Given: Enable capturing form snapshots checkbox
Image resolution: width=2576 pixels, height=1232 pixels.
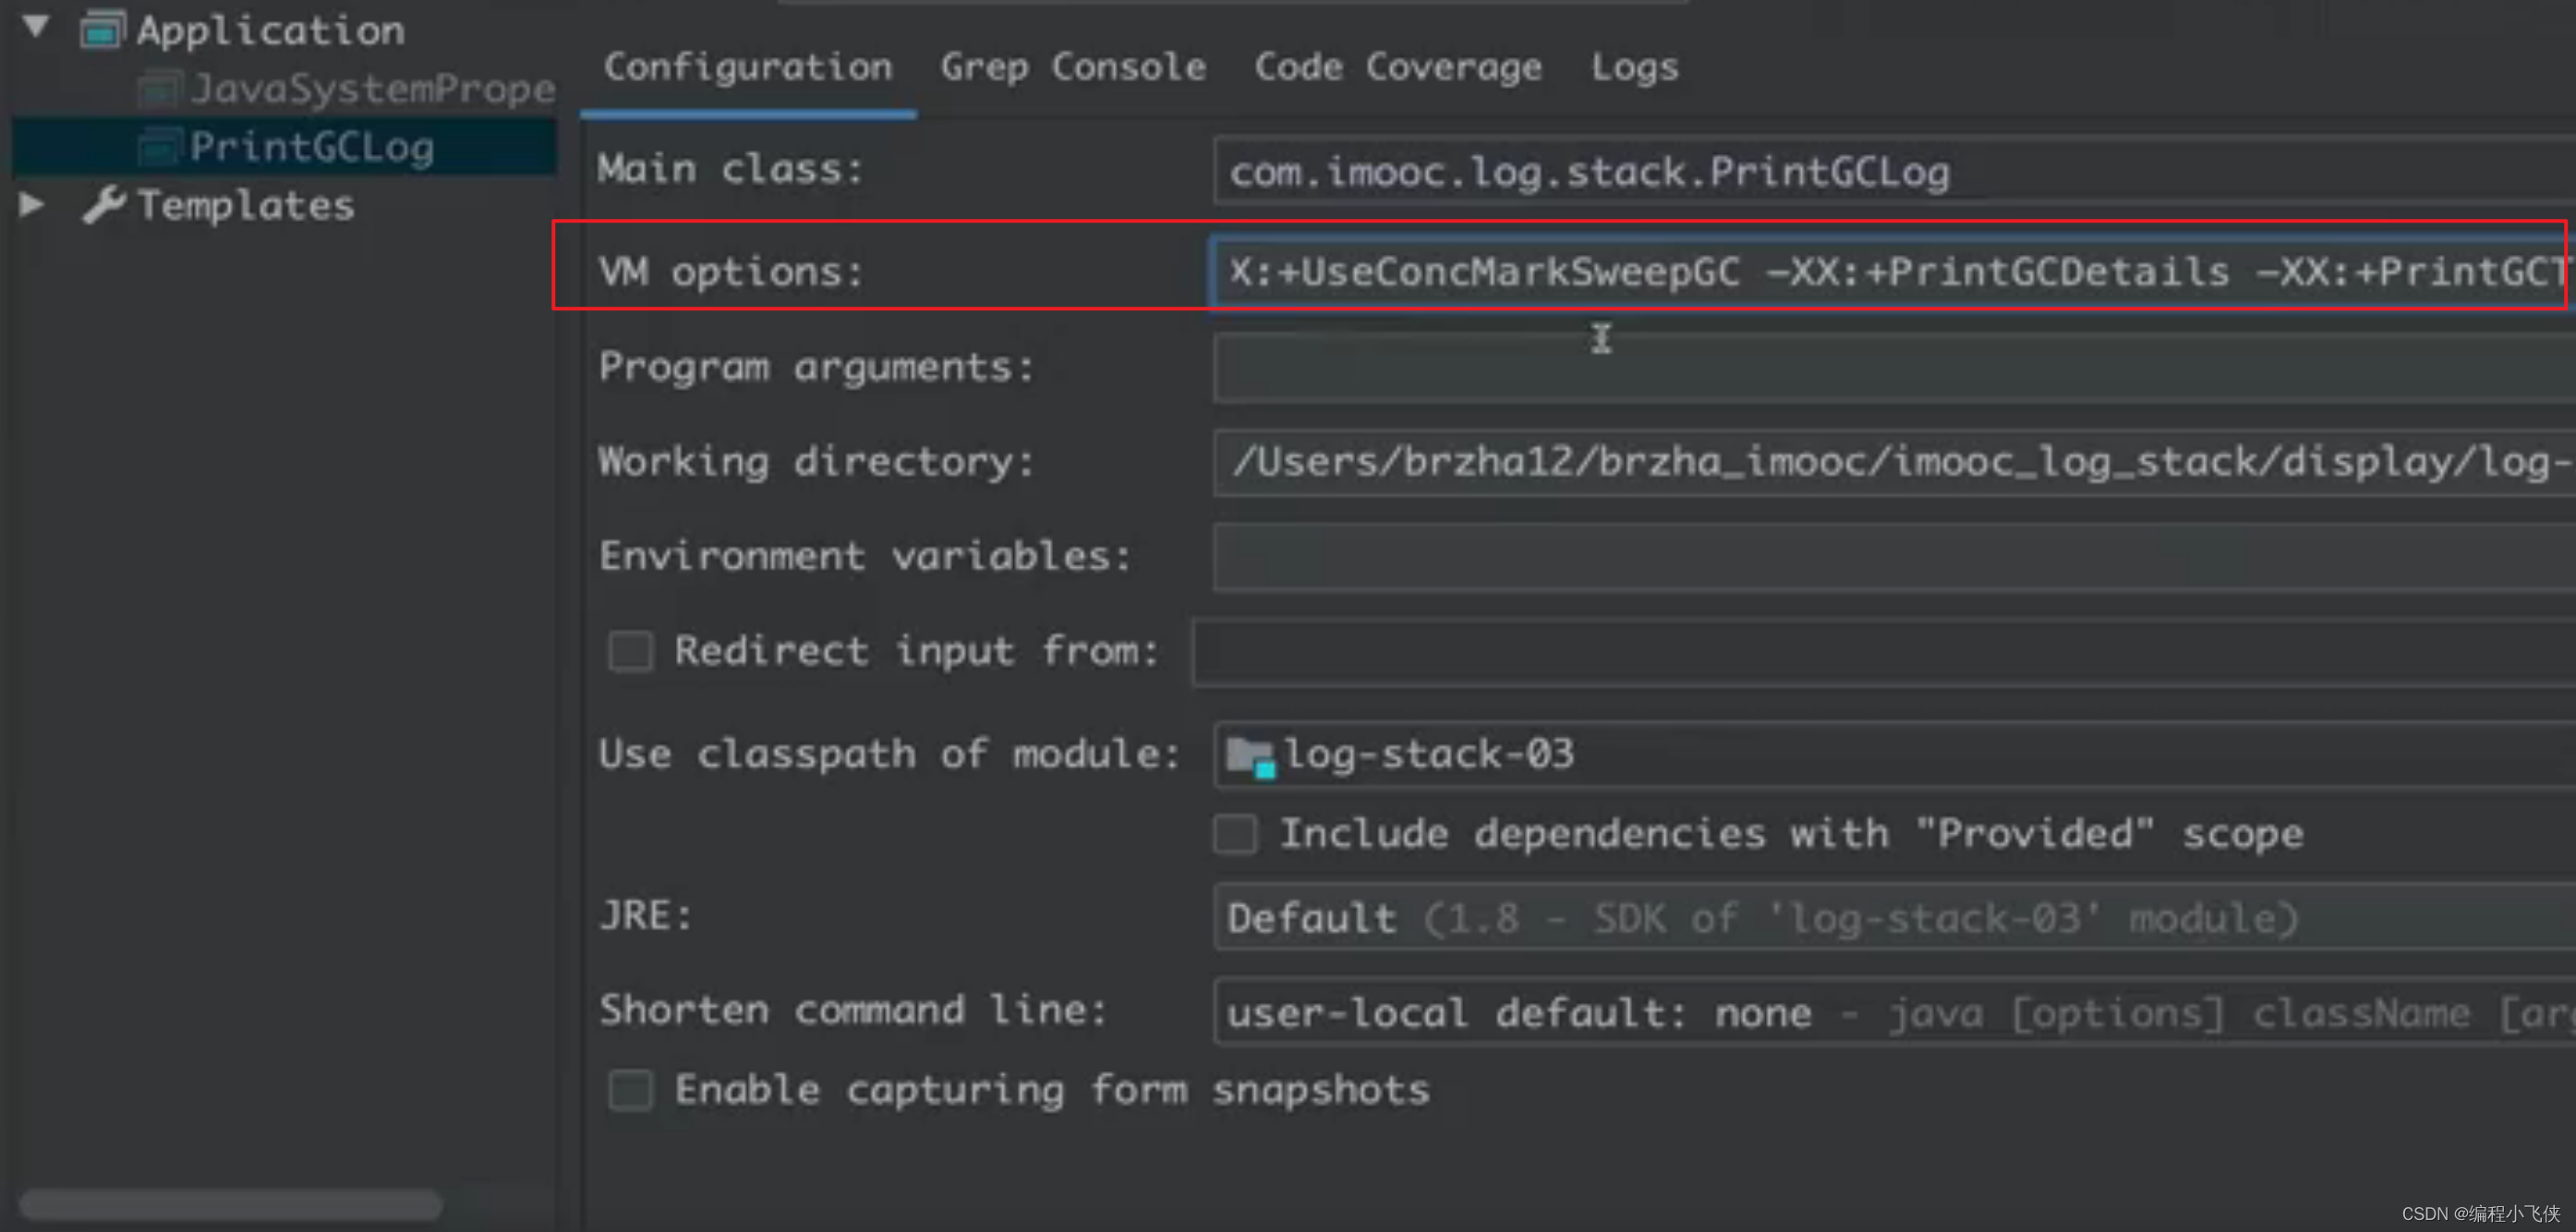Looking at the screenshot, I should point(631,1090).
